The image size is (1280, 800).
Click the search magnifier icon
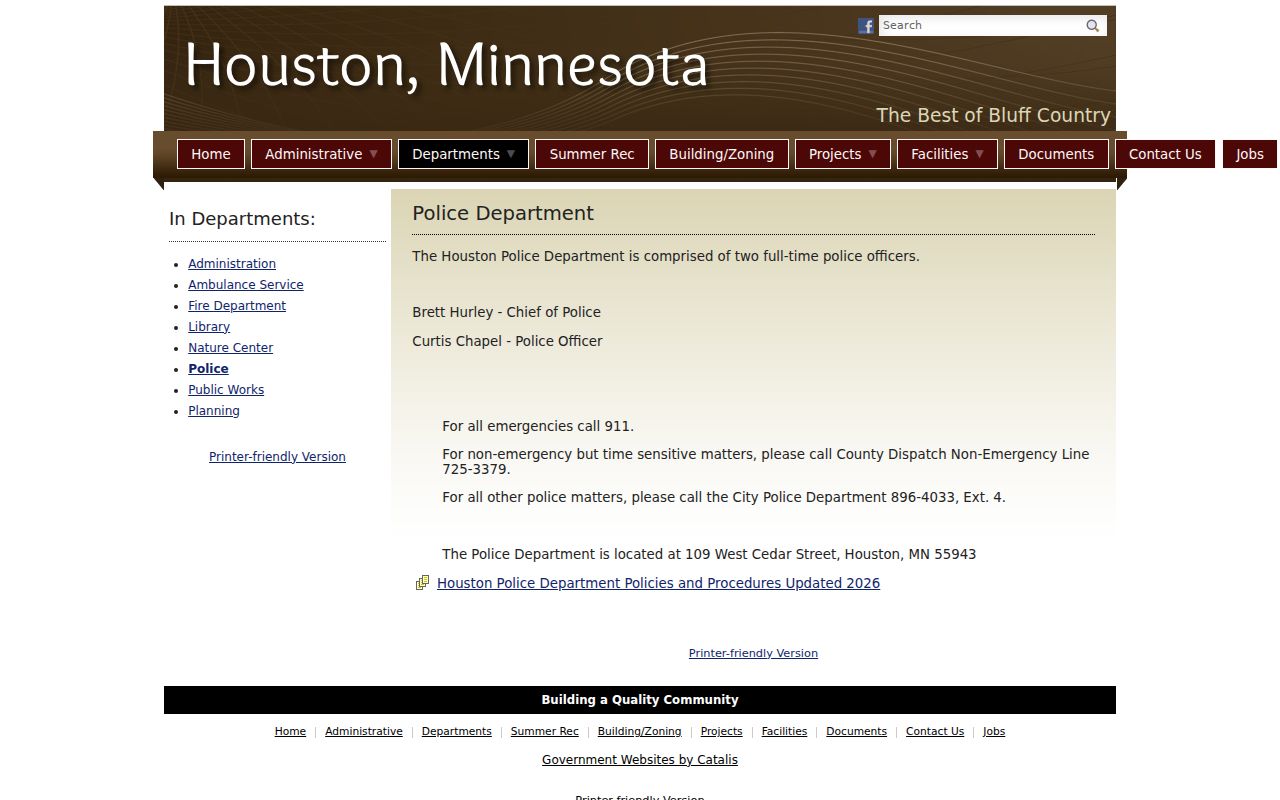pos(1093,26)
